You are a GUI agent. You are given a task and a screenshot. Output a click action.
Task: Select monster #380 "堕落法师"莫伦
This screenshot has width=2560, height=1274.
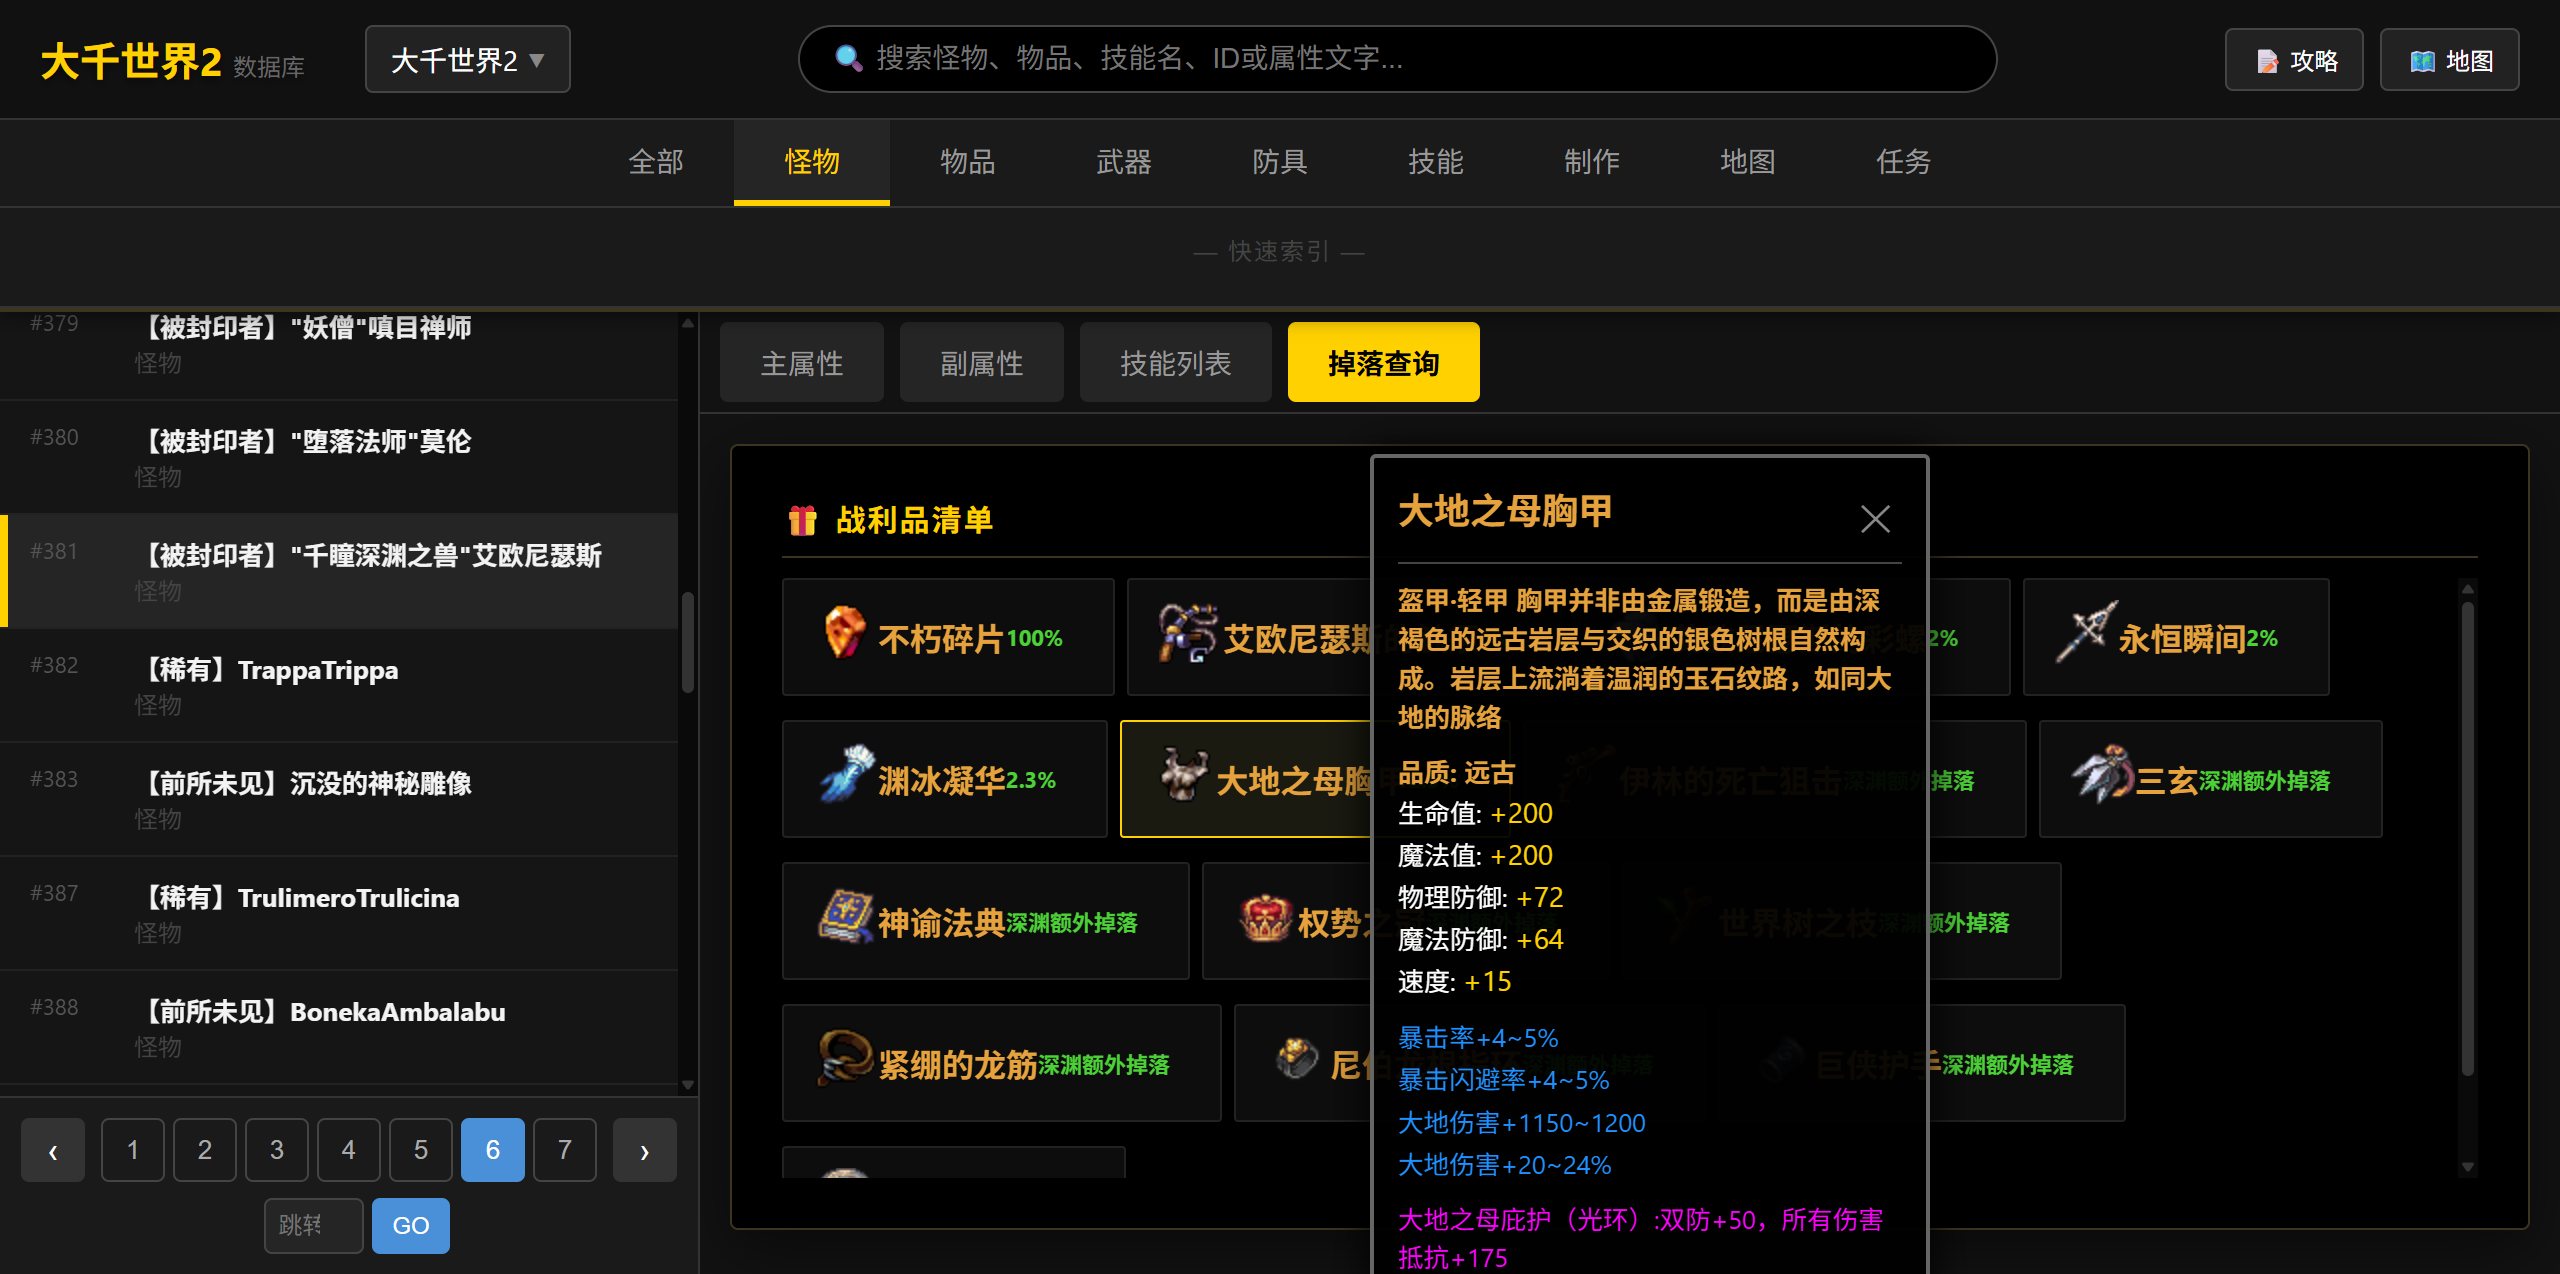[x=339, y=457]
